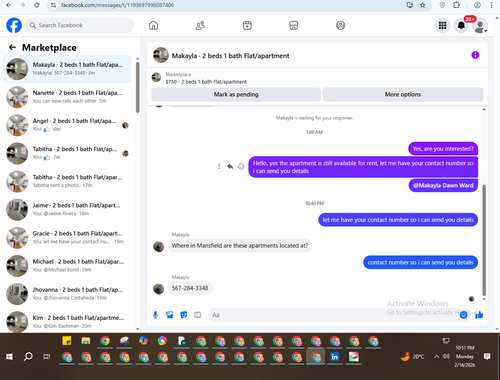Click the Where in Mansfield message bubble
Viewport: 500px width, 380px height.
[240, 246]
